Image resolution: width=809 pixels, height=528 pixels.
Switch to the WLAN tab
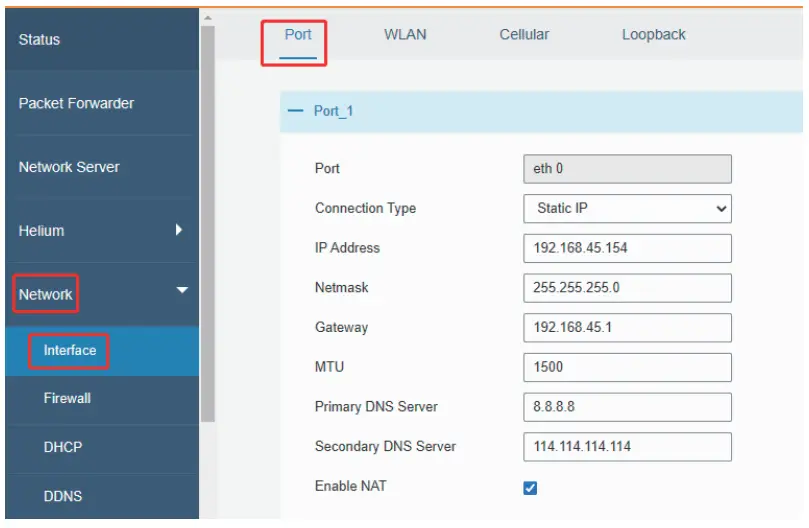405,35
